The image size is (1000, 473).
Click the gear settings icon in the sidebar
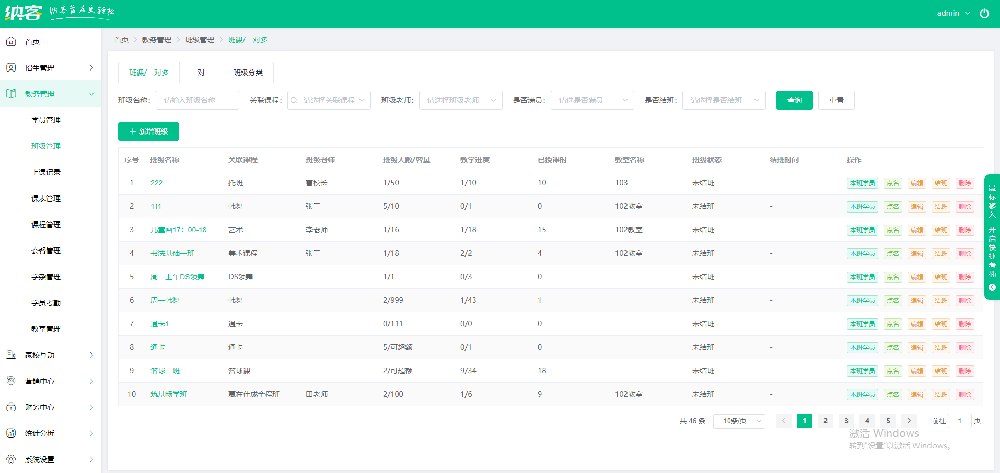10,459
